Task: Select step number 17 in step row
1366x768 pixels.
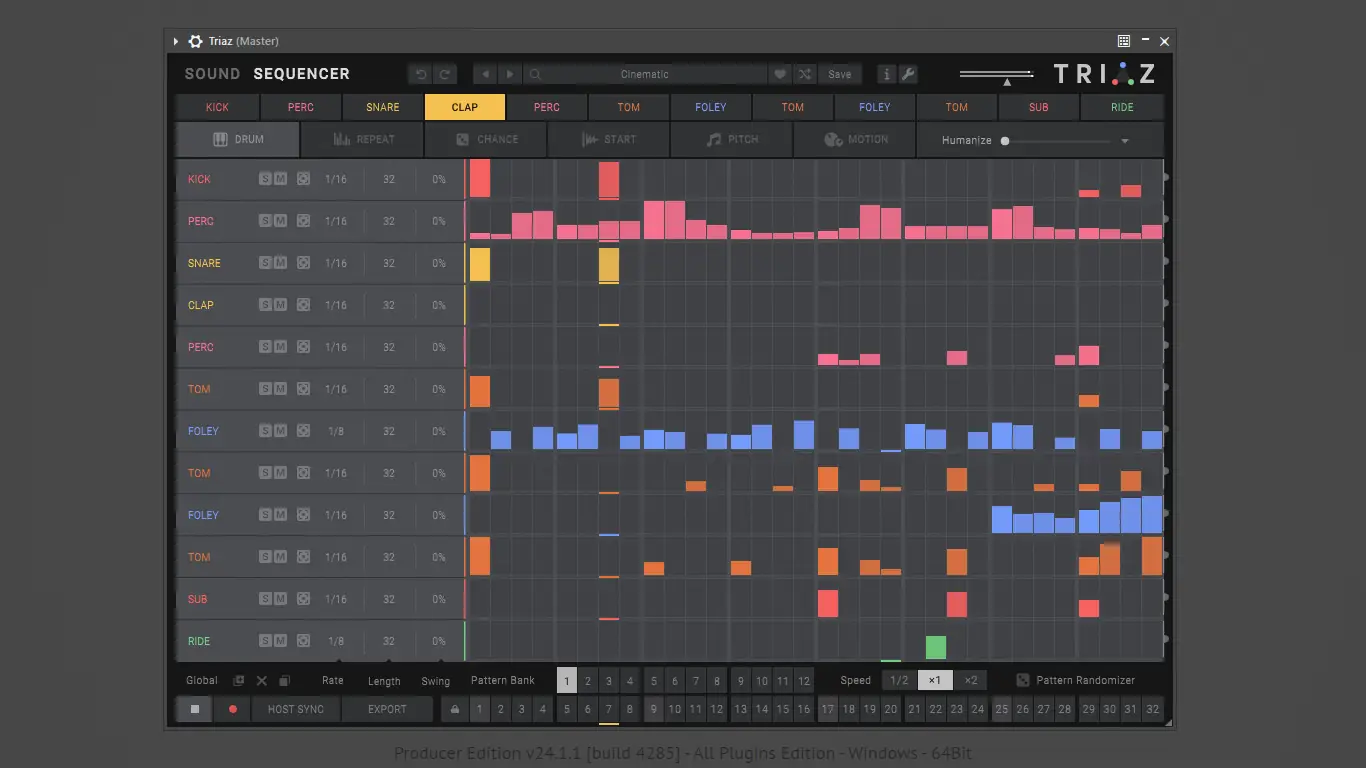Action: [827, 710]
